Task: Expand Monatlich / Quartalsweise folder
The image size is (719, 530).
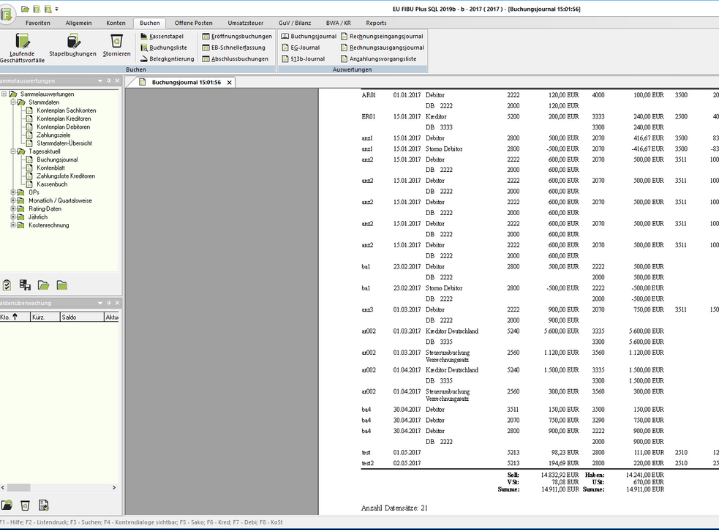Action: [x=13, y=200]
